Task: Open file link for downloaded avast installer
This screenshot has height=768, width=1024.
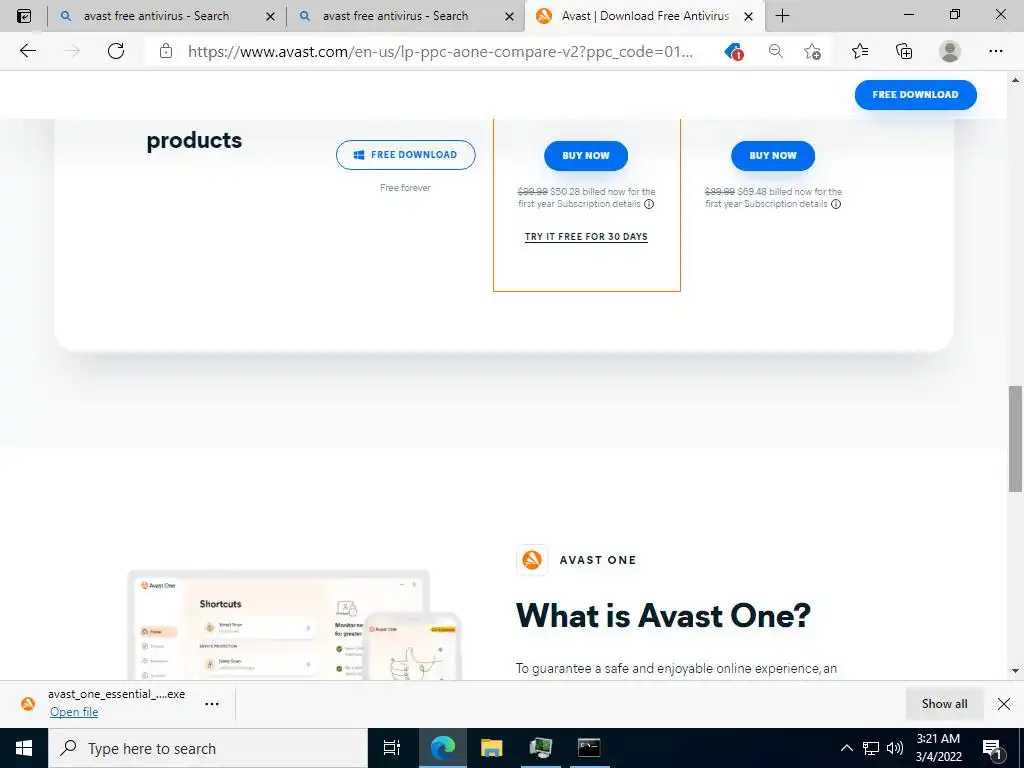Action: pos(74,712)
